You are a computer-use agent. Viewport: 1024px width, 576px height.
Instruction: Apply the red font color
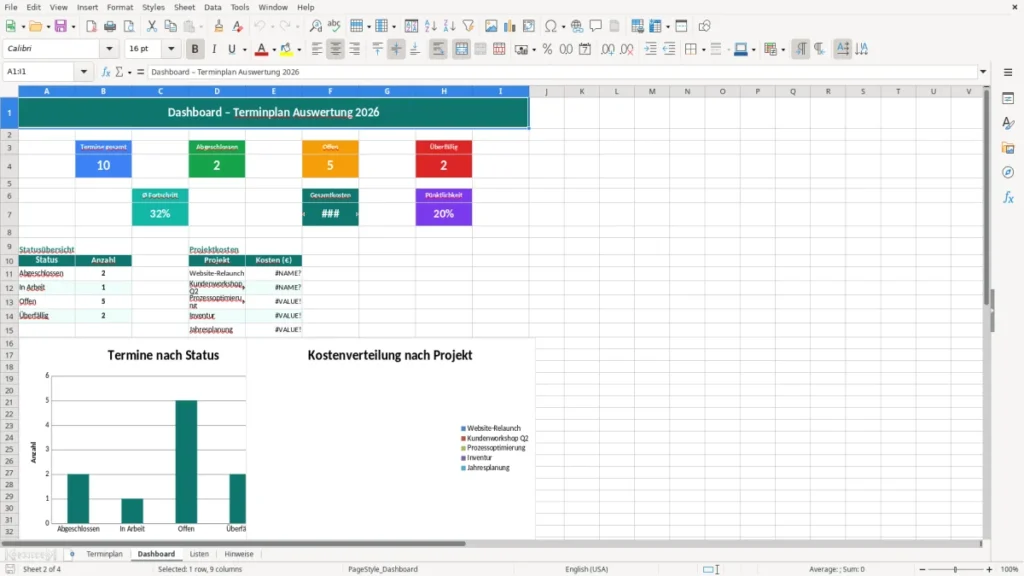tap(261, 49)
